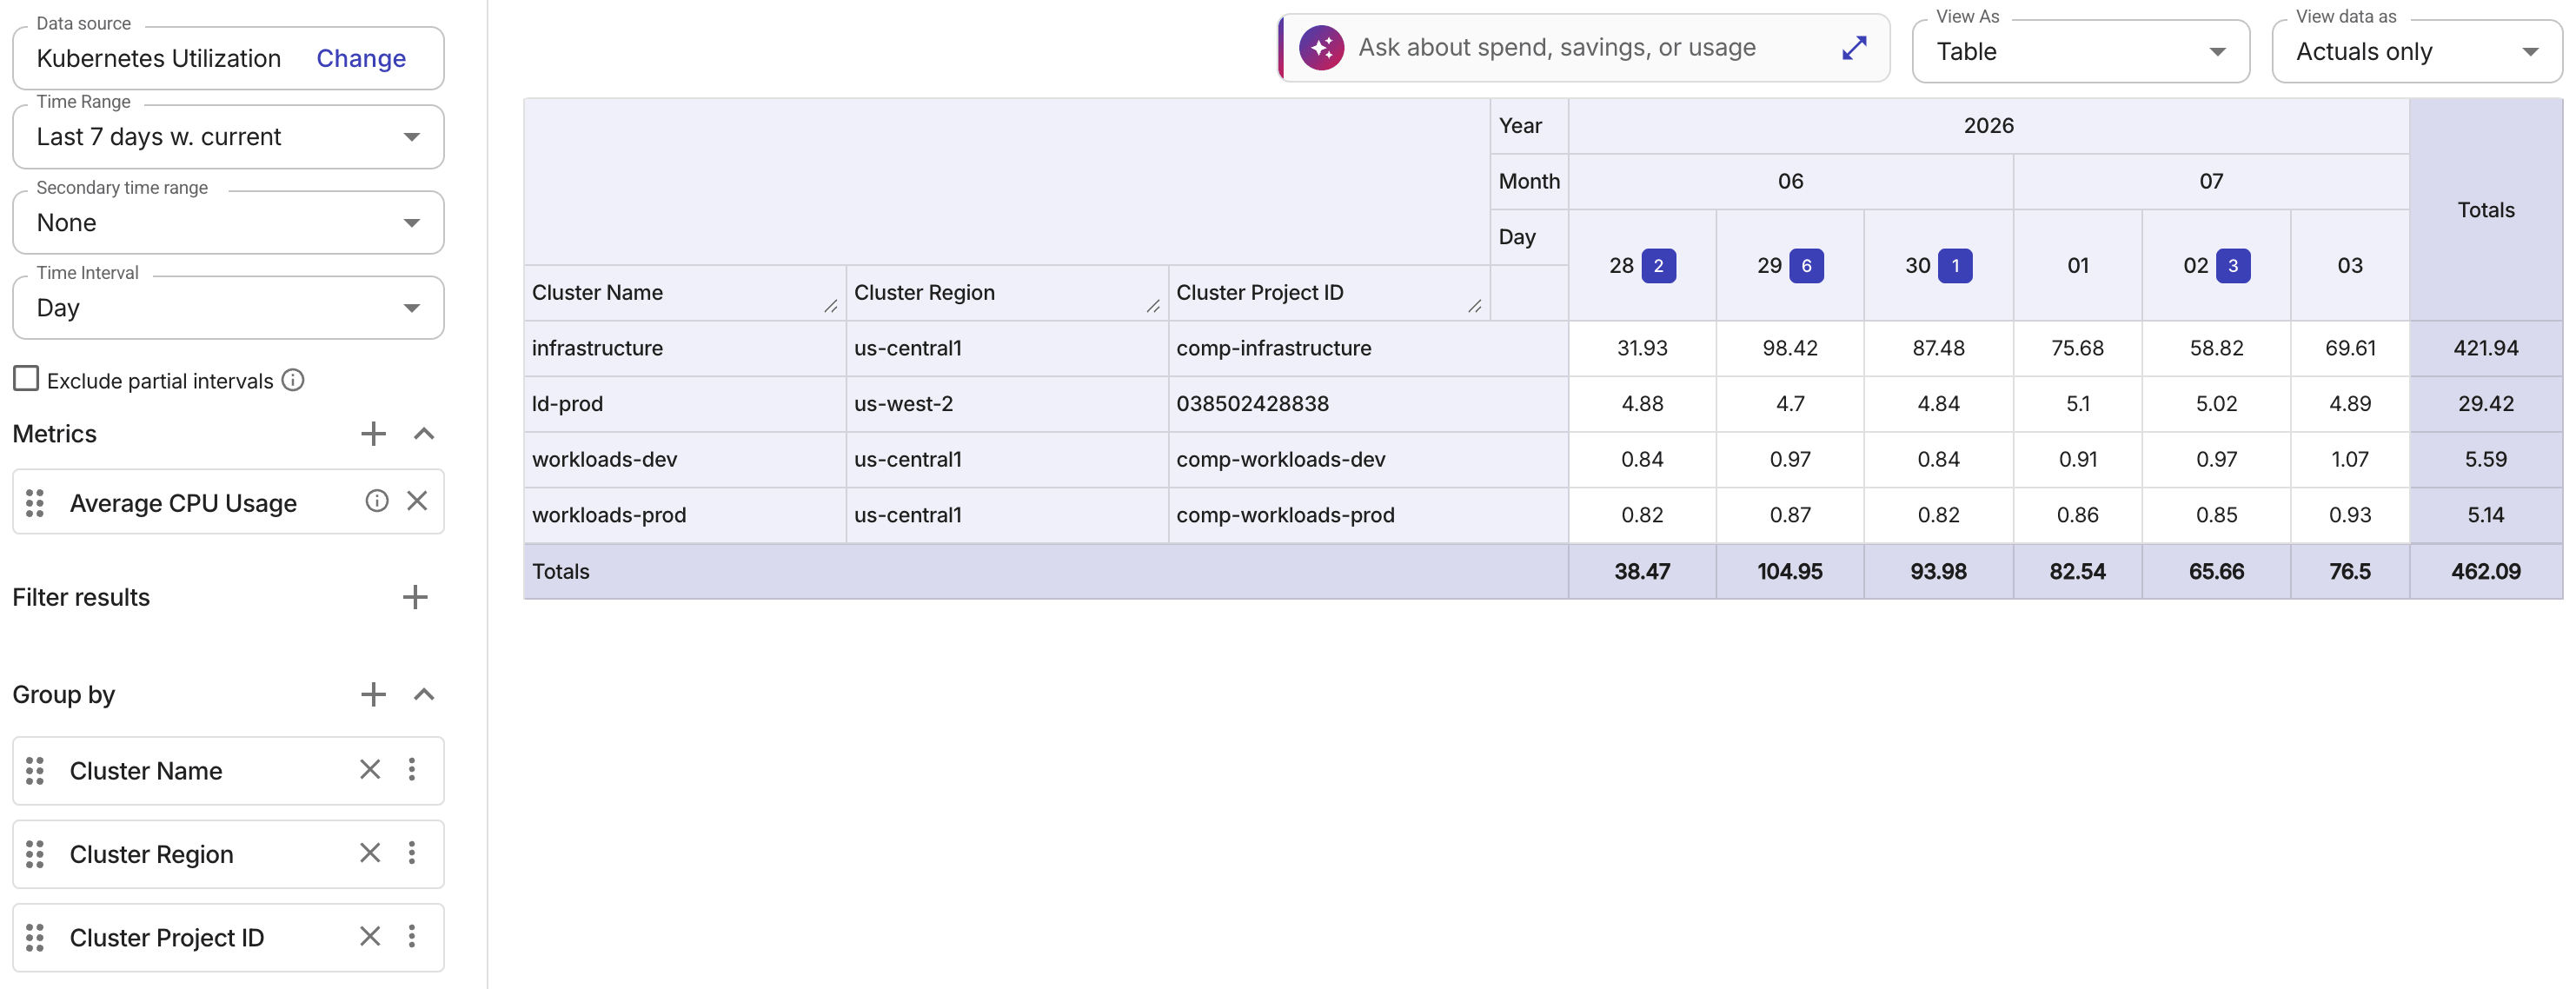Click the Kubernetes Utilization data source field

click(x=228, y=58)
